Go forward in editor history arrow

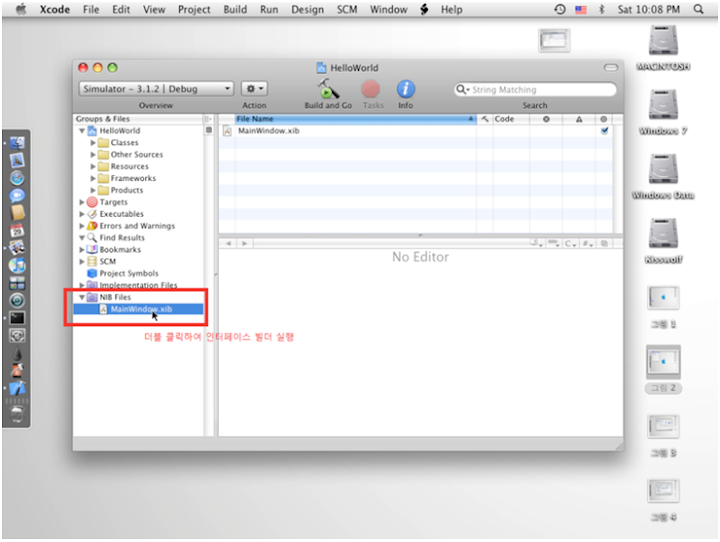click(244, 243)
